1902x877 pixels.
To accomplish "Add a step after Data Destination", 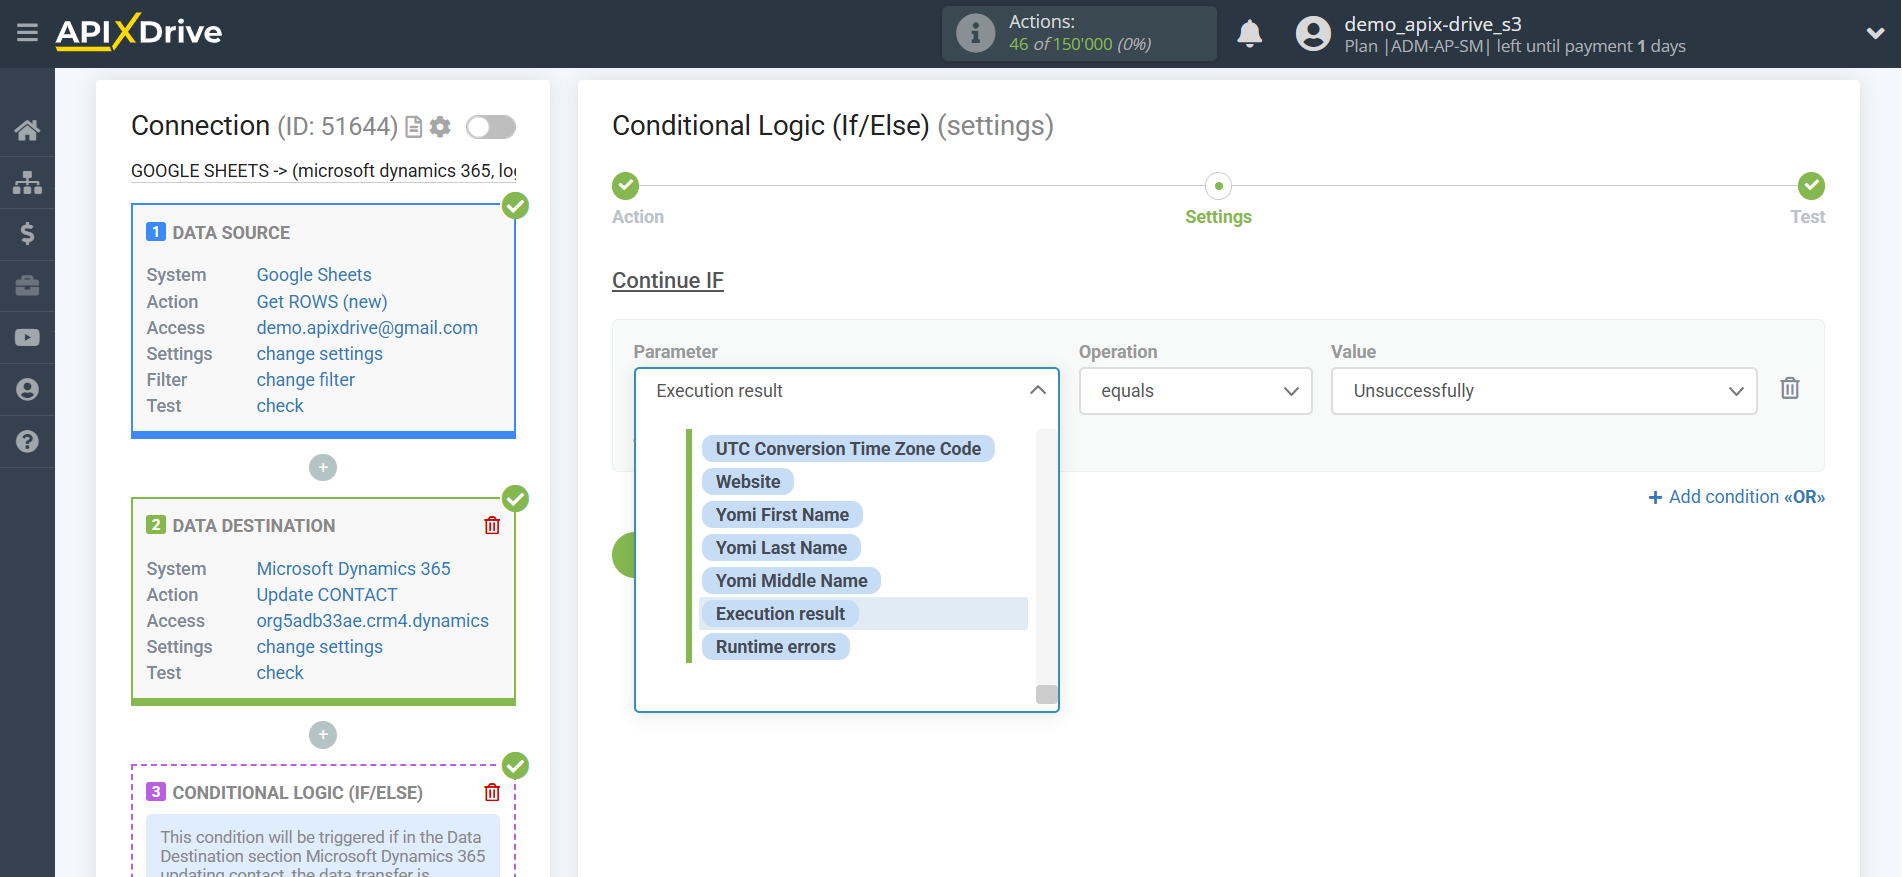I will (x=323, y=735).
